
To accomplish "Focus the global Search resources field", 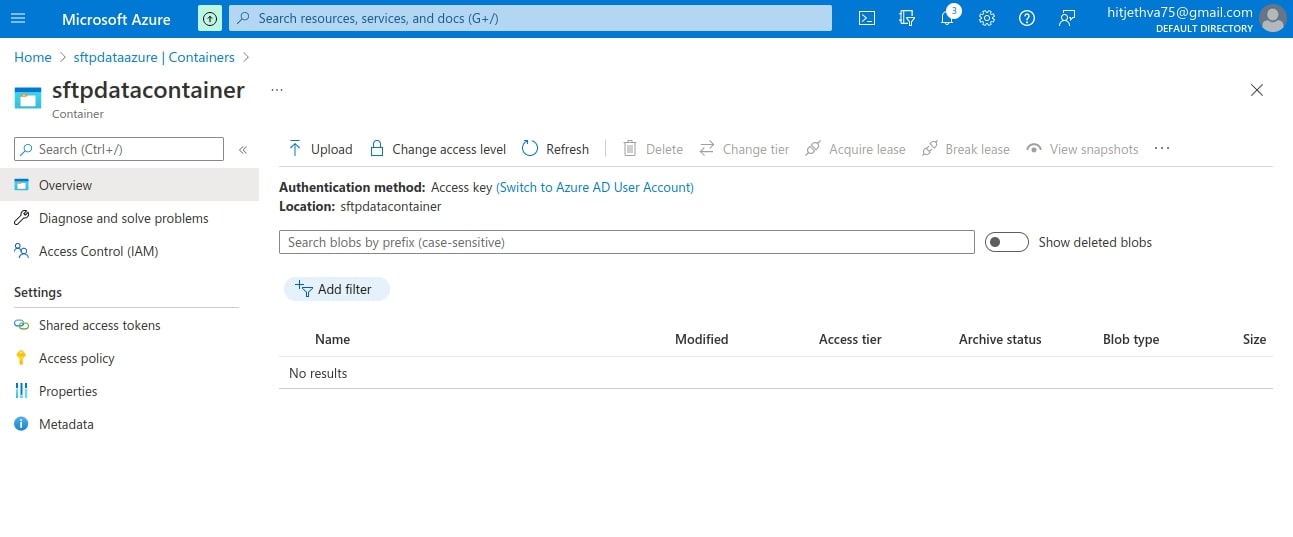I will pyautogui.click(x=530, y=18).
